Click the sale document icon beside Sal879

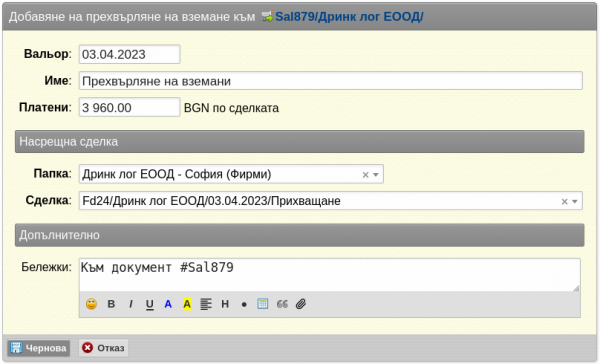pyautogui.click(x=267, y=17)
